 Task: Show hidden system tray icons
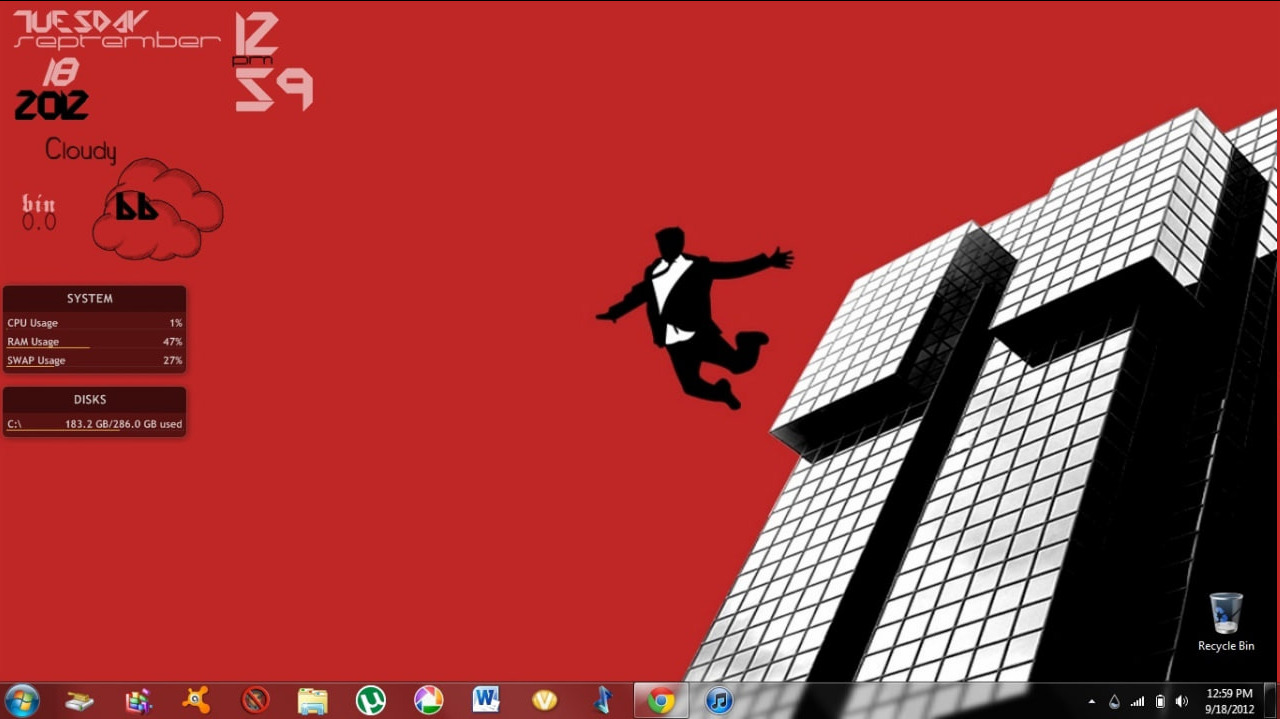[x=1091, y=702]
